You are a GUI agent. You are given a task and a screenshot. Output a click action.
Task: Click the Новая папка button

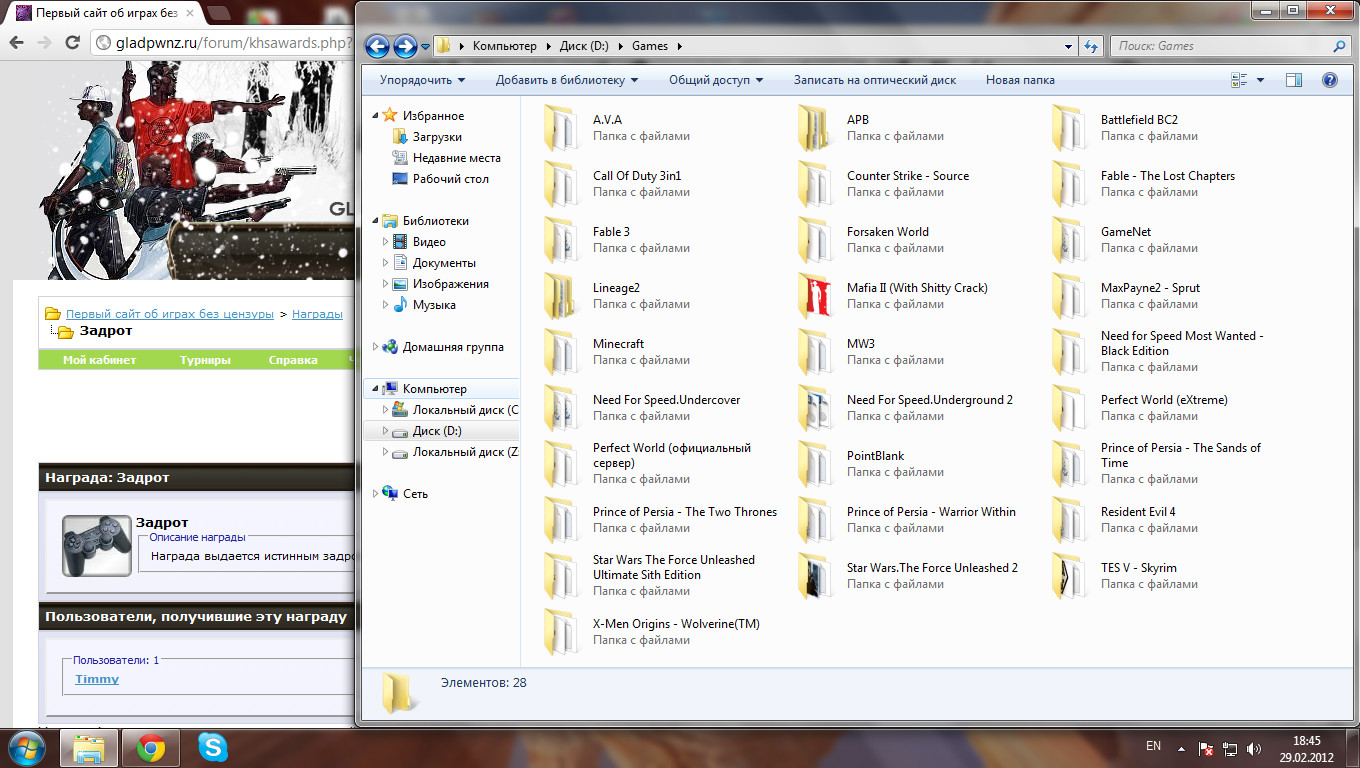(1019, 80)
